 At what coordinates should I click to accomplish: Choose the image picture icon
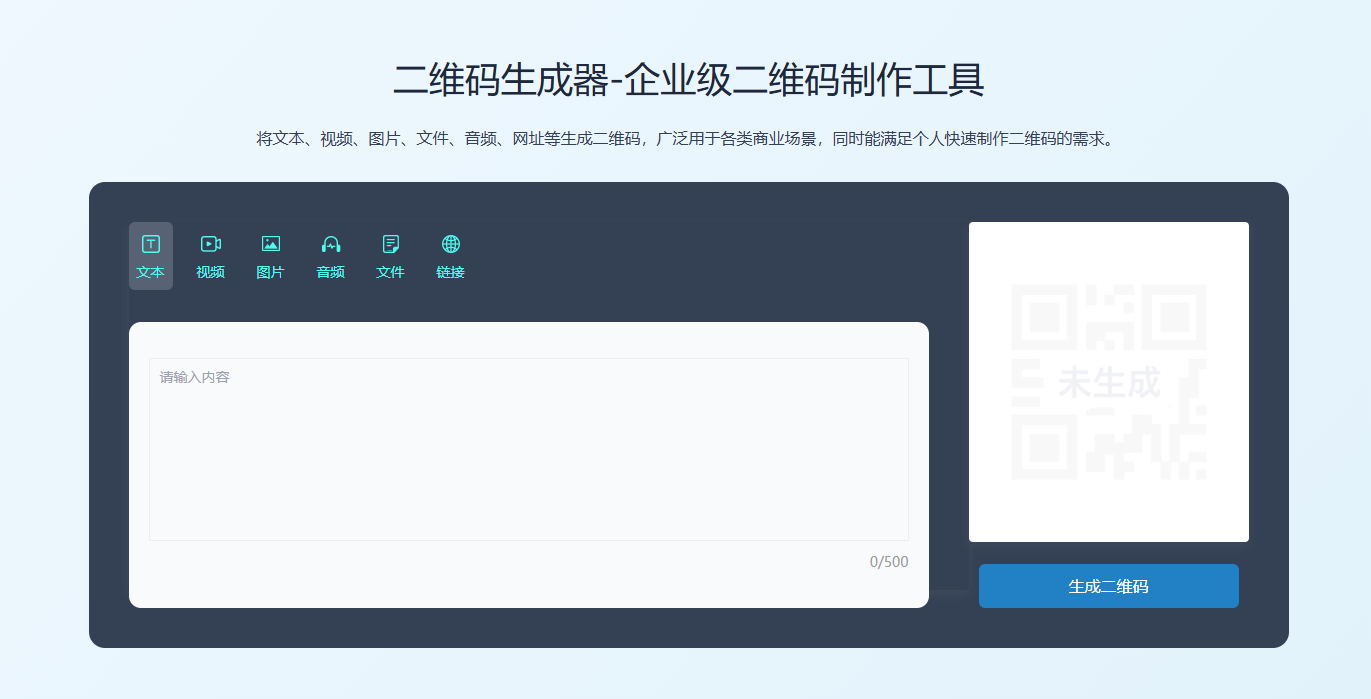pyautogui.click(x=271, y=244)
